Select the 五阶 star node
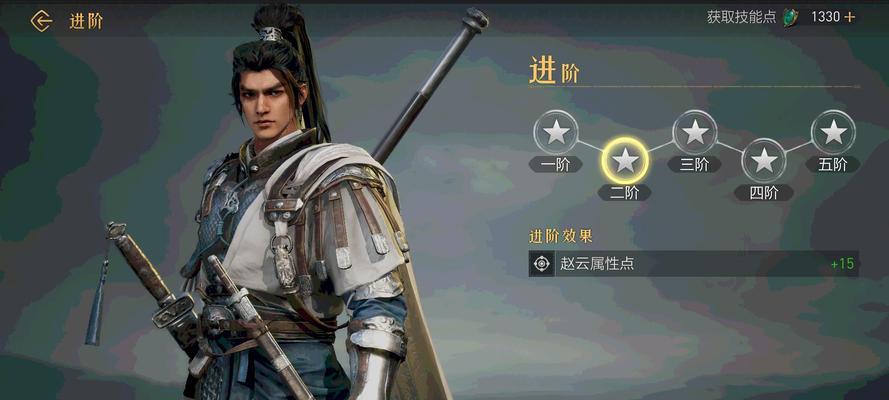 pyautogui.click(x=833, y=132)
